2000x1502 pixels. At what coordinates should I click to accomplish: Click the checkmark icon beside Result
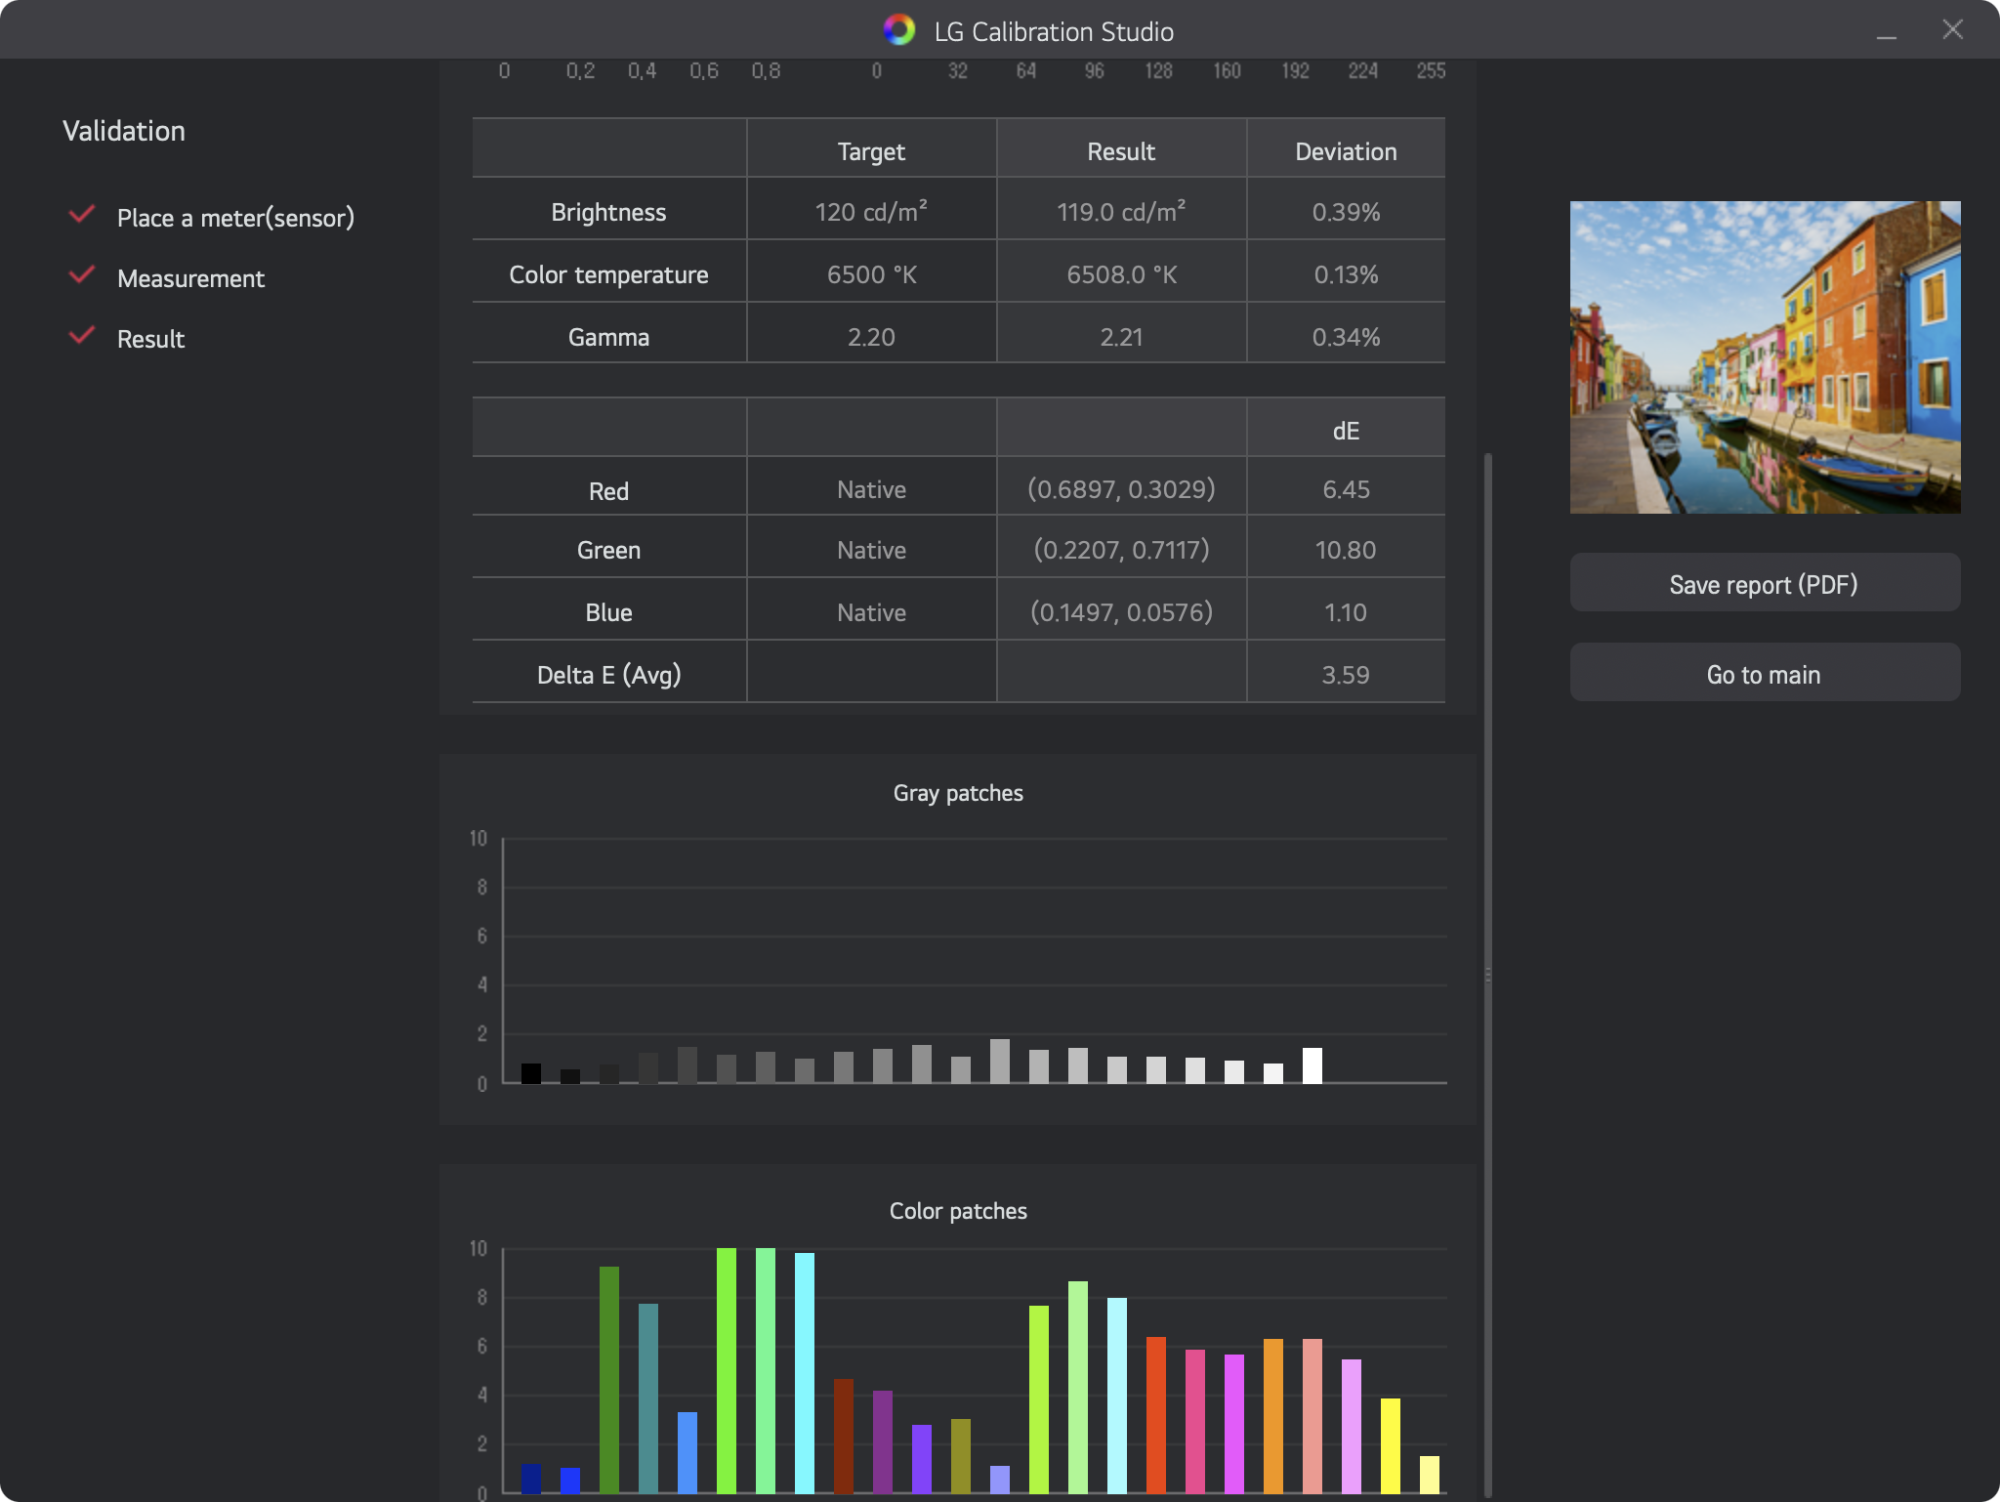82,336
